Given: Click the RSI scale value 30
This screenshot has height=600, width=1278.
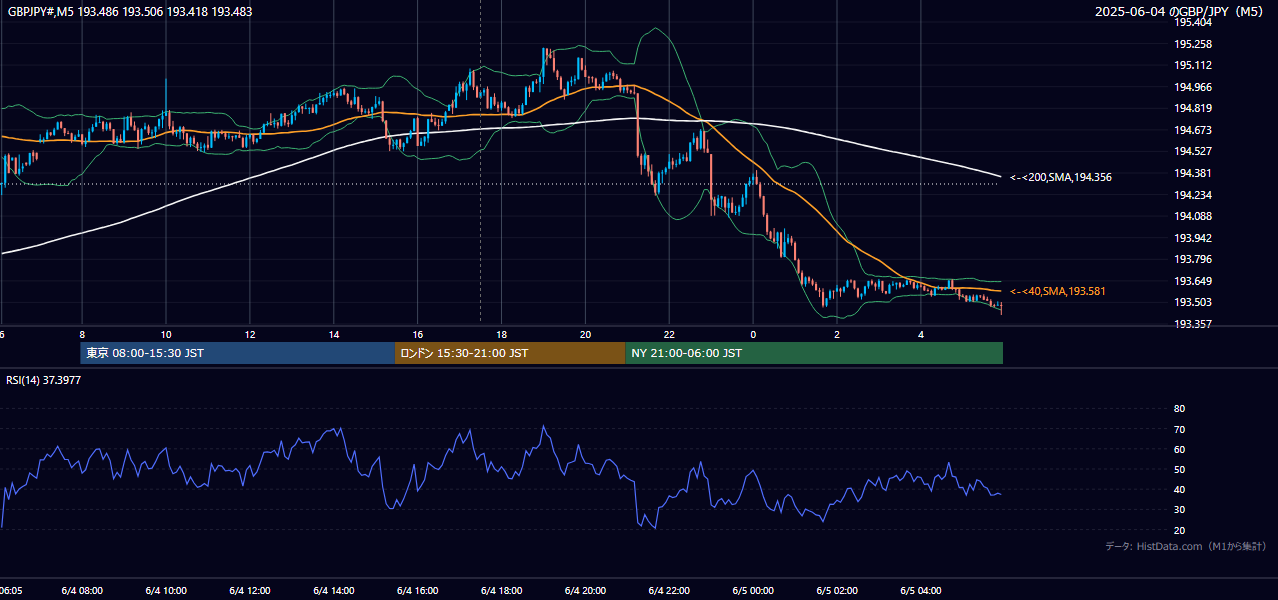Looking at the screenshot, I should tap(1179, 510).
